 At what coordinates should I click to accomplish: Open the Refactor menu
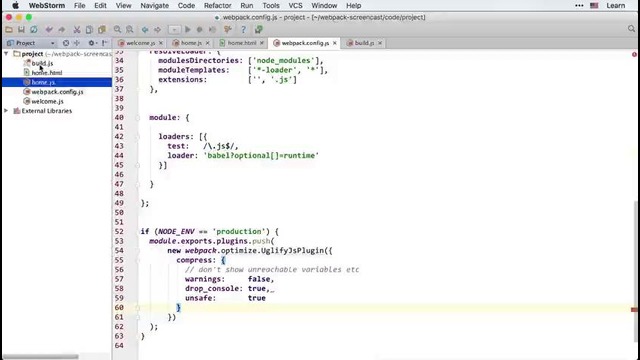(218, 6)
